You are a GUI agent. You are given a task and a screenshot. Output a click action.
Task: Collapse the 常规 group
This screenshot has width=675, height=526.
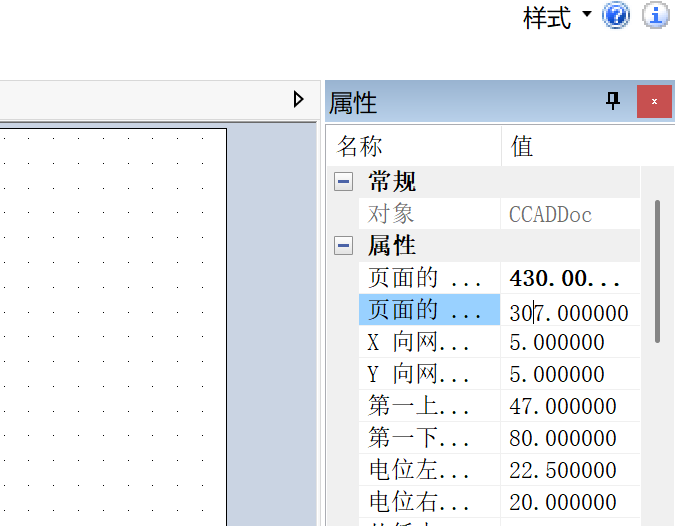click(343, 182)
